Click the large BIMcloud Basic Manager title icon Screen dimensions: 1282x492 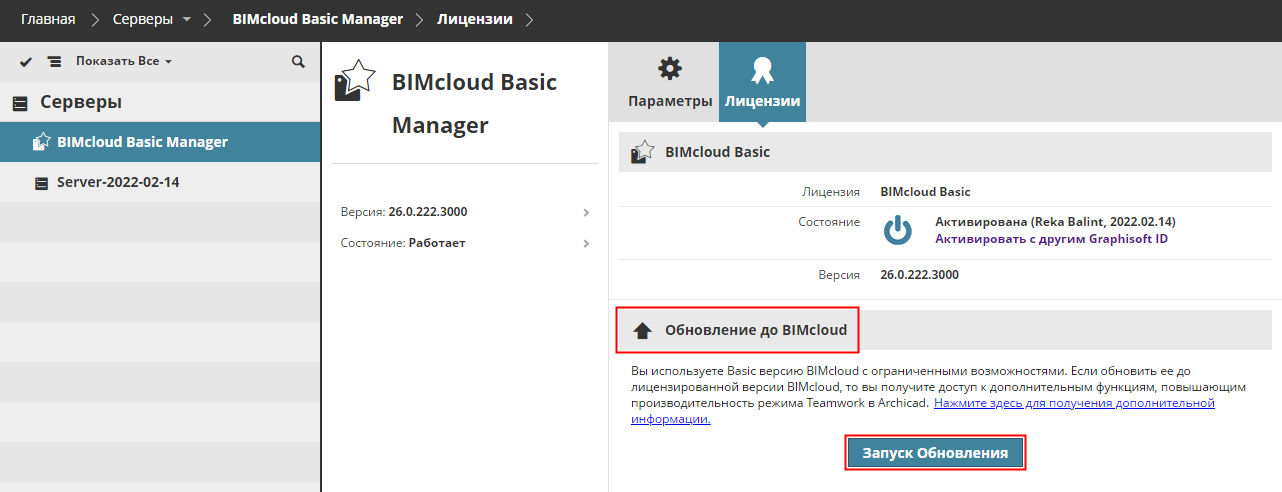(x=355, y=82)
